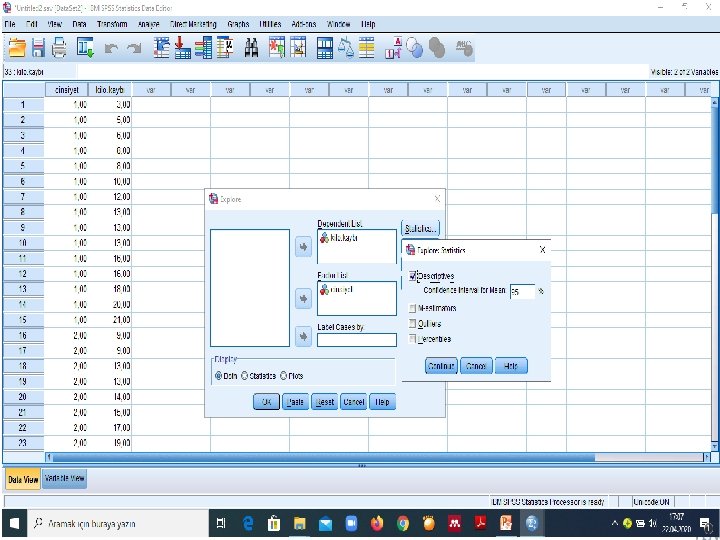Click the Run descriptive statistics icon
This screenshot has height=540, width=720.
[225, 48]
